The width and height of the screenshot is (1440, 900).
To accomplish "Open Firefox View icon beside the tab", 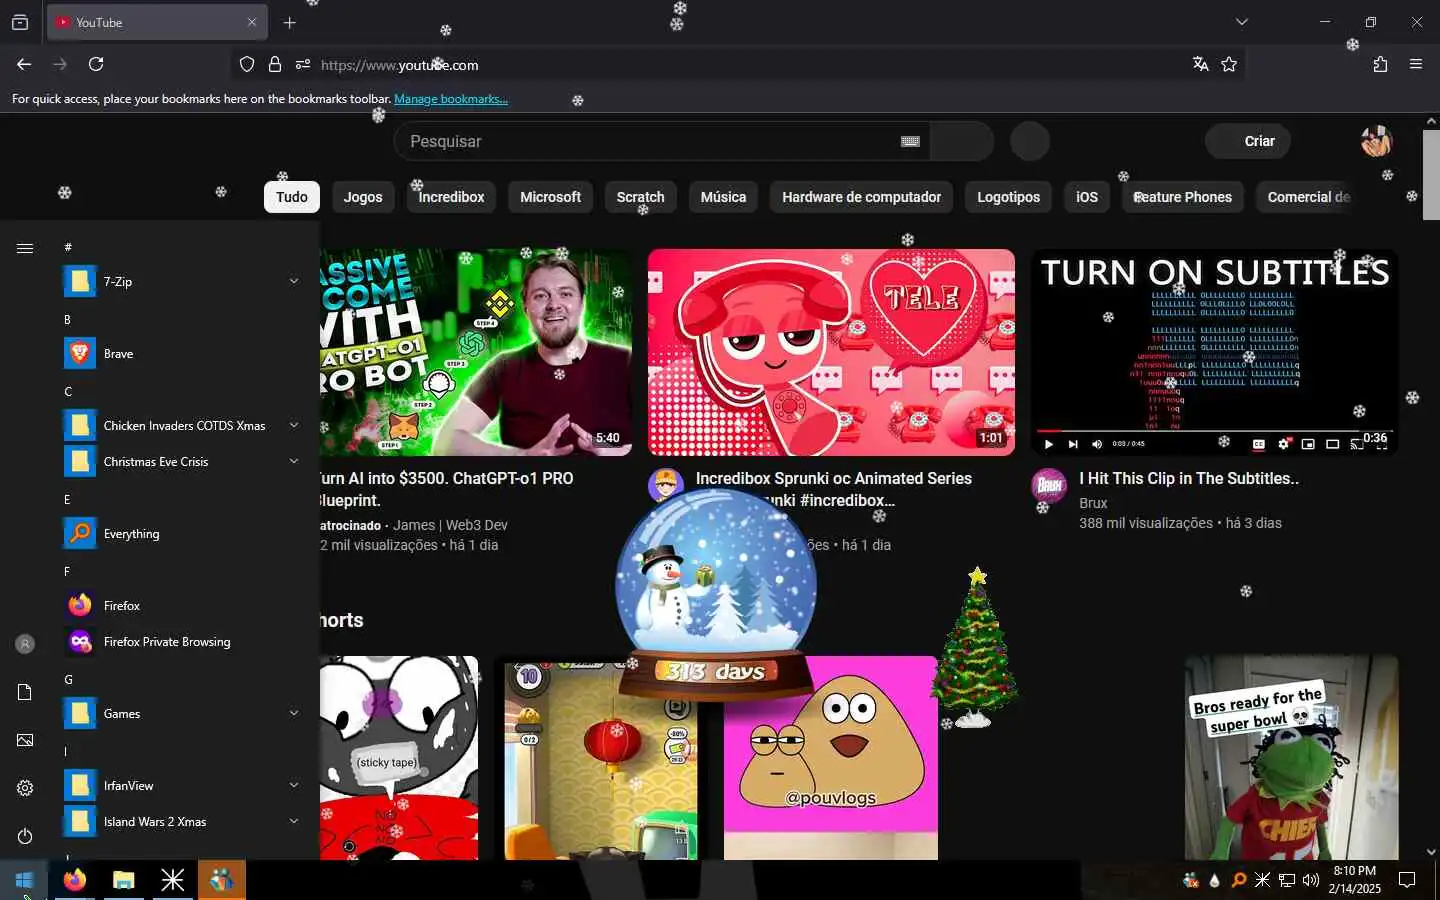I will click(20, 22).
